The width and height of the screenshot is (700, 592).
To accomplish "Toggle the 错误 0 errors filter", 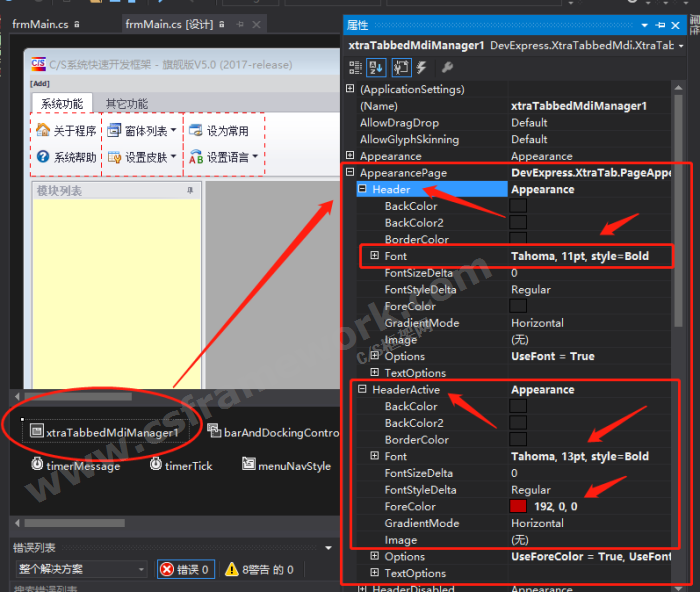I will [184, 569].
